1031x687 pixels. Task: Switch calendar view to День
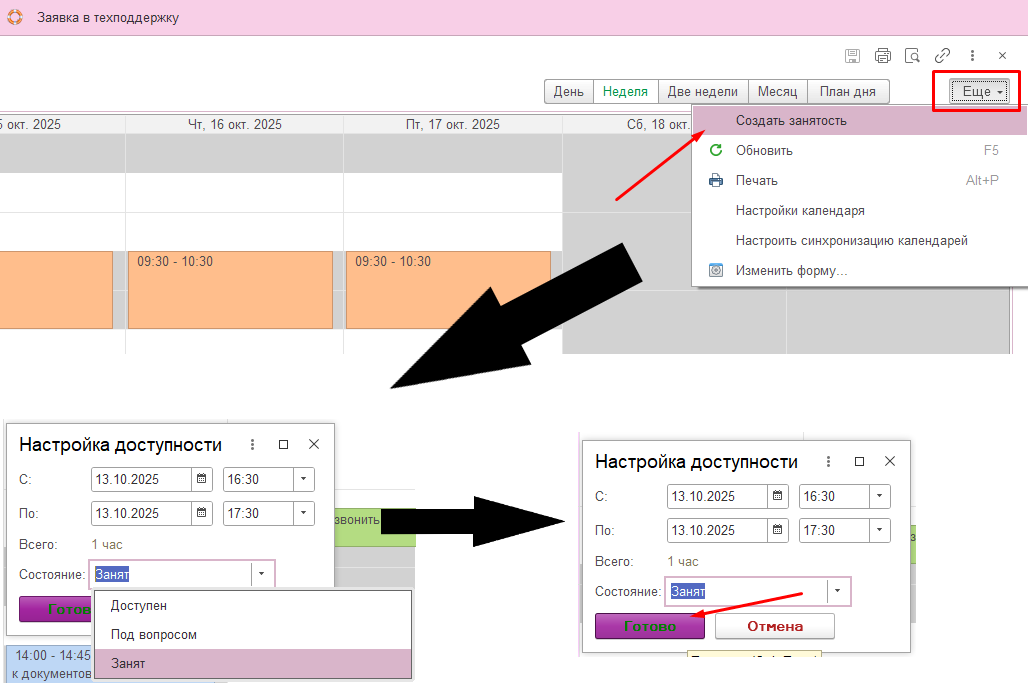click(568, 92)
